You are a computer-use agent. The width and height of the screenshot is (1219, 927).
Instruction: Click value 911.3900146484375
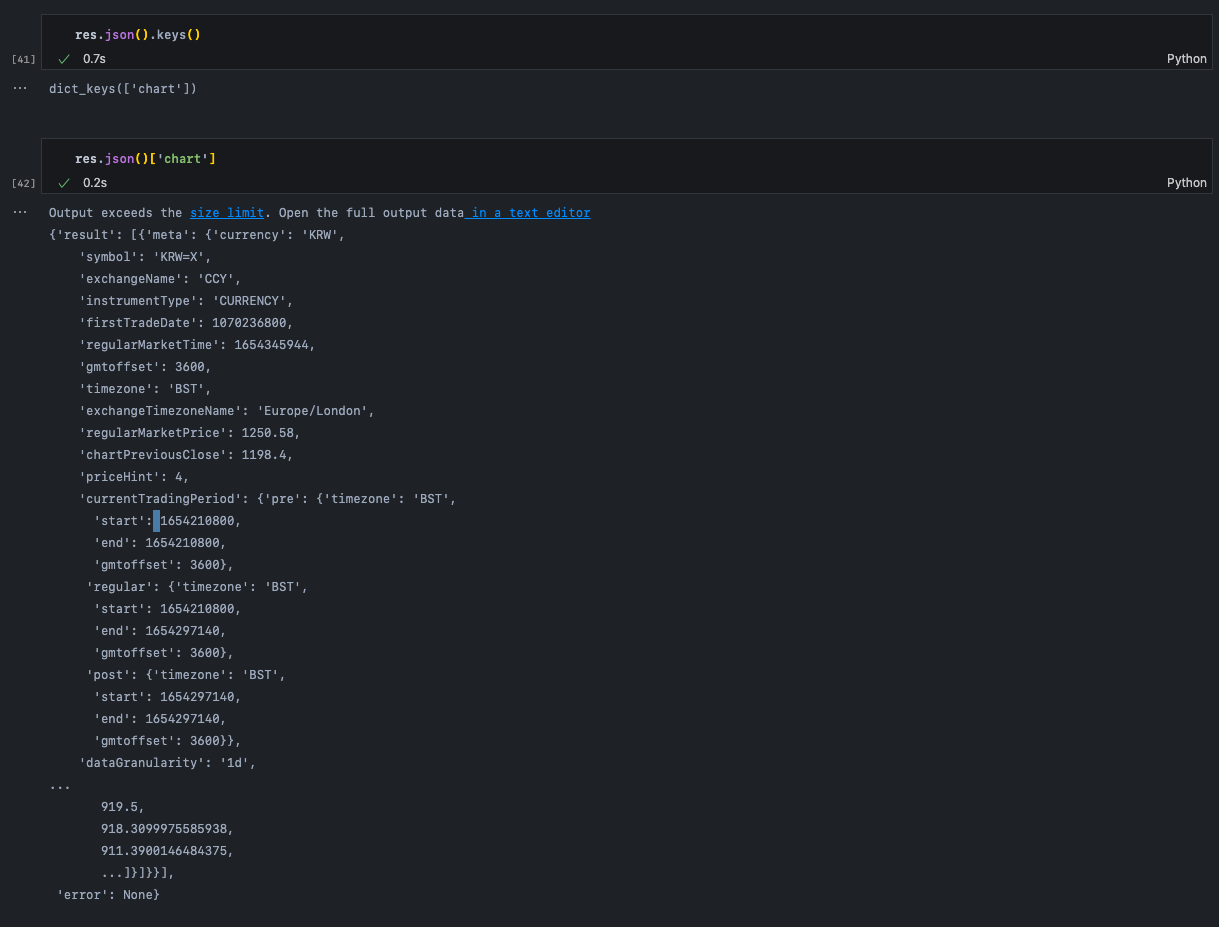[x=167, y=851]
